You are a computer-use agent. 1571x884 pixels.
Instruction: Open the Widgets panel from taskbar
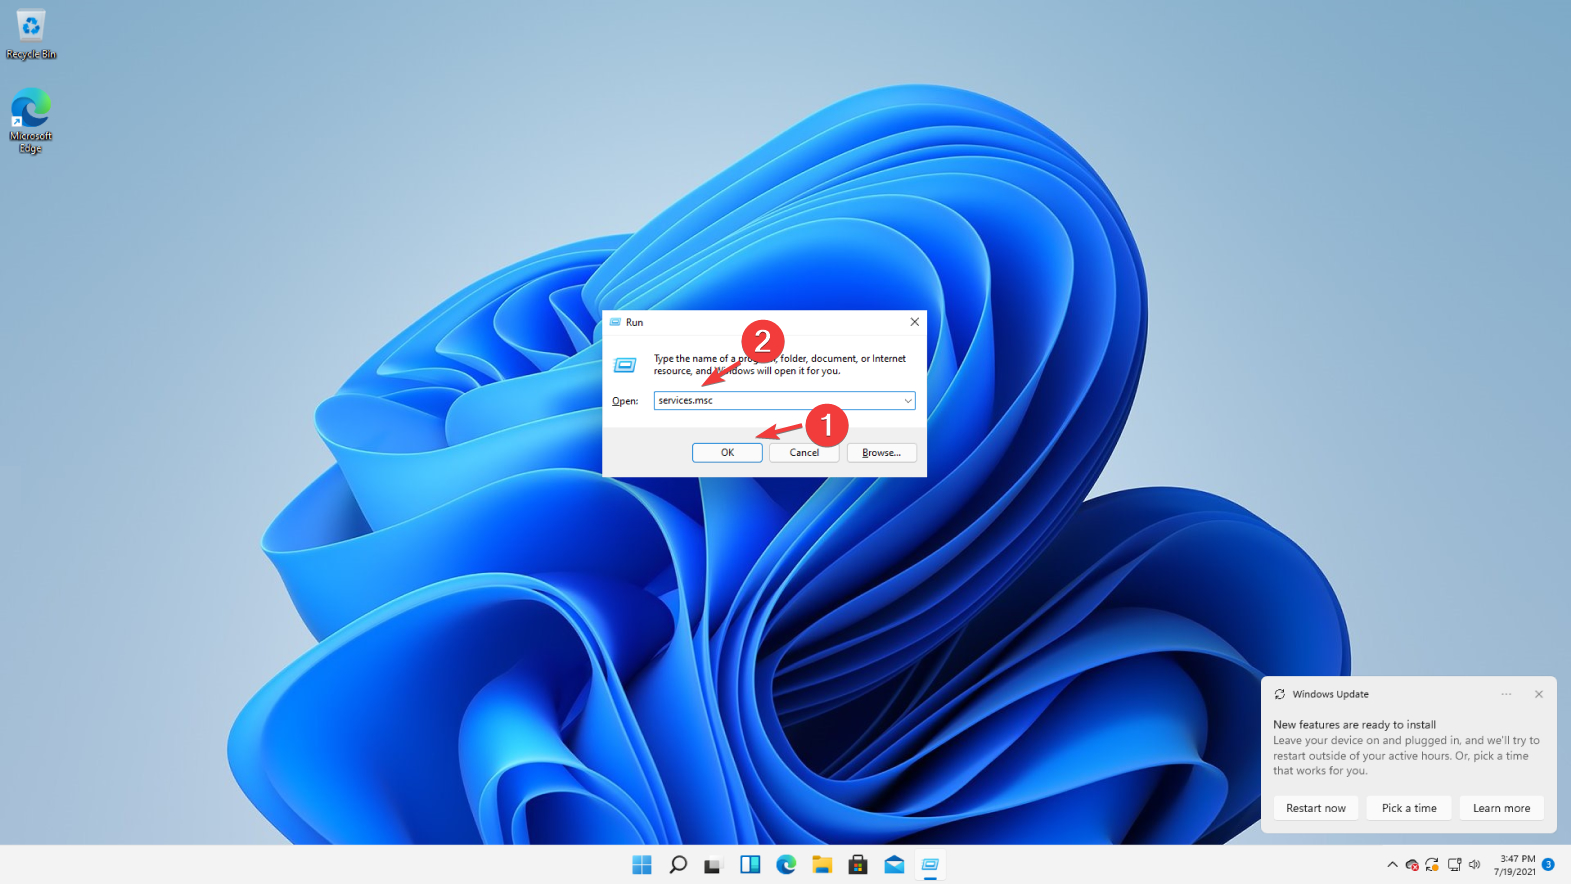point(750,865)
